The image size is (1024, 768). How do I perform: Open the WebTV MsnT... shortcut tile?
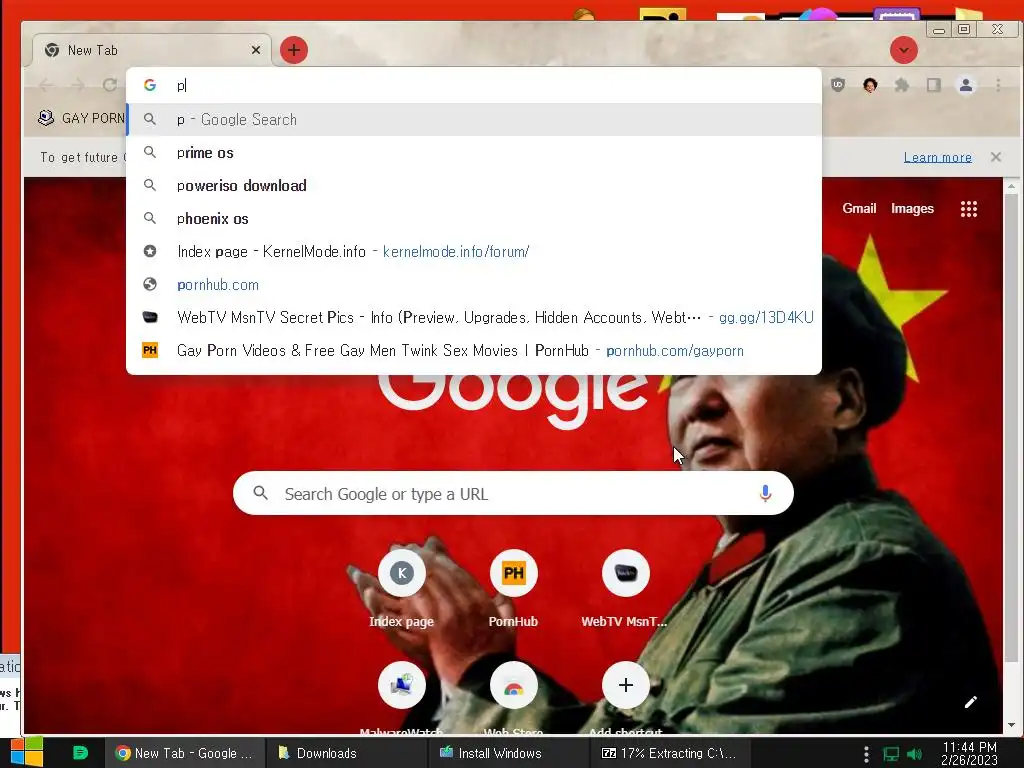625,588
